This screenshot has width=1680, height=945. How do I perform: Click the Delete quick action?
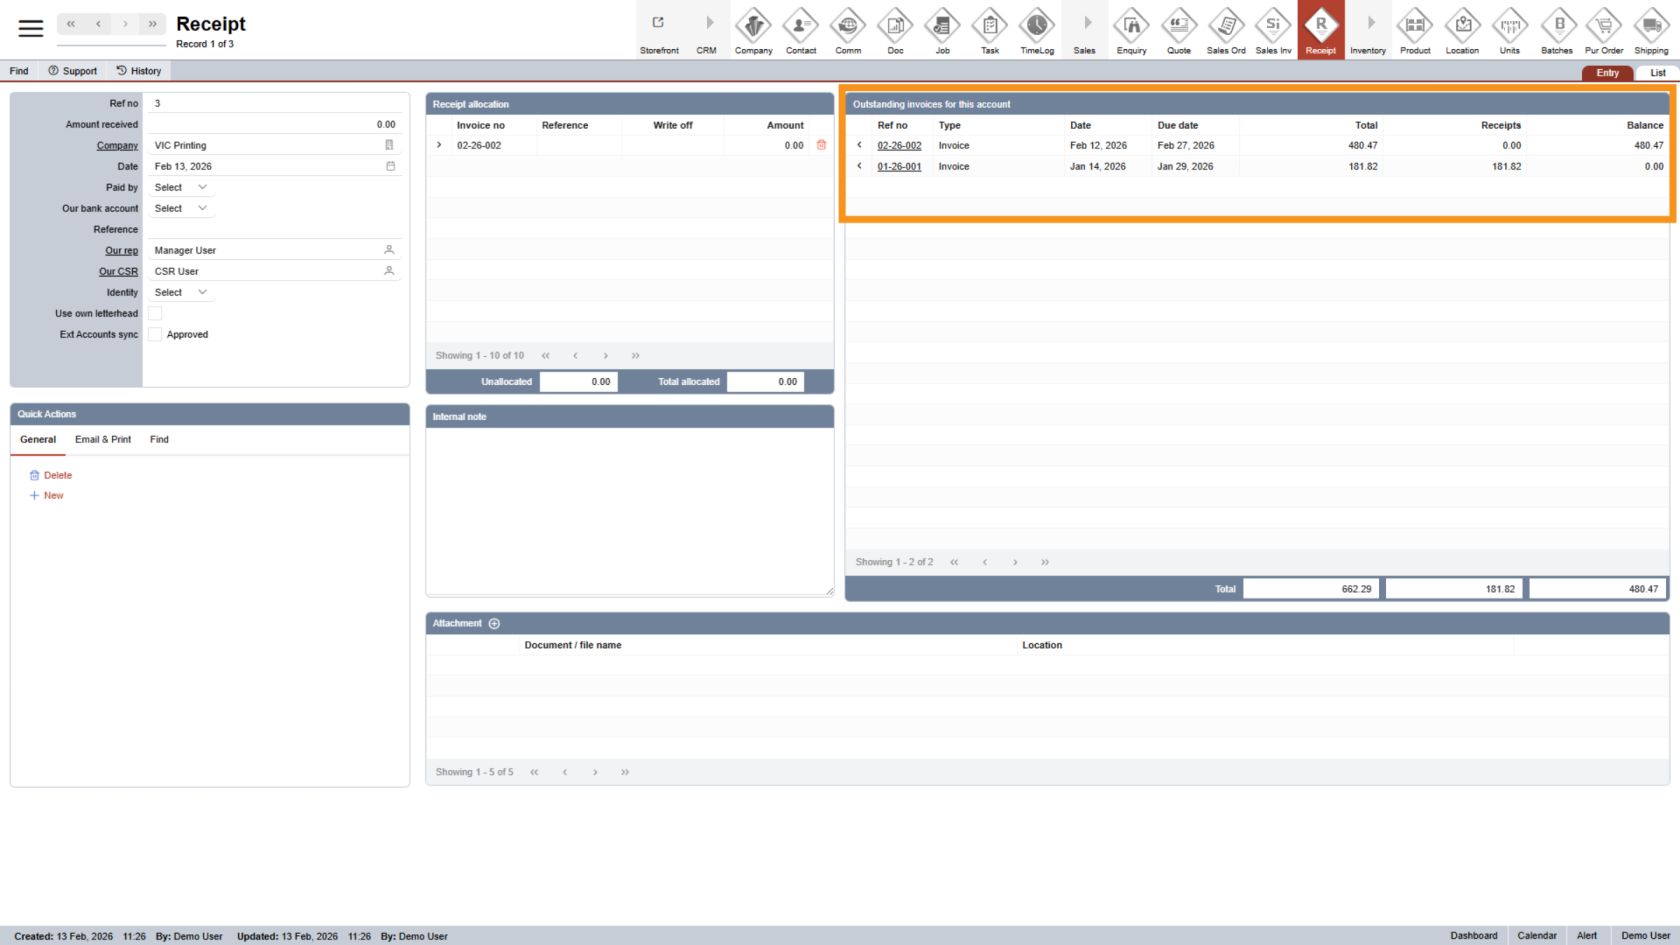[x=57, y=476]
